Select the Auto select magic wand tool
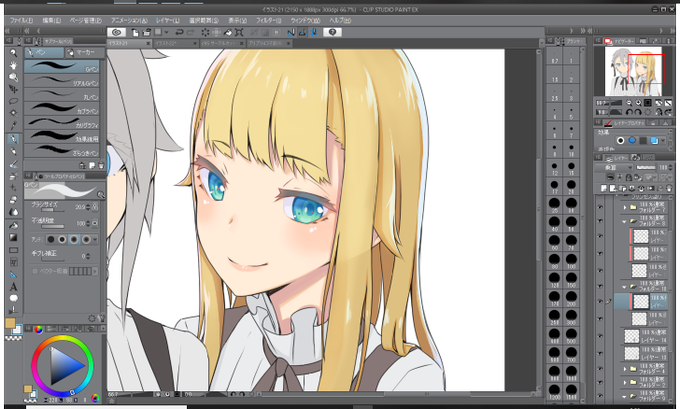The height and width of the screenshot is (409, 680). point(13,113)
